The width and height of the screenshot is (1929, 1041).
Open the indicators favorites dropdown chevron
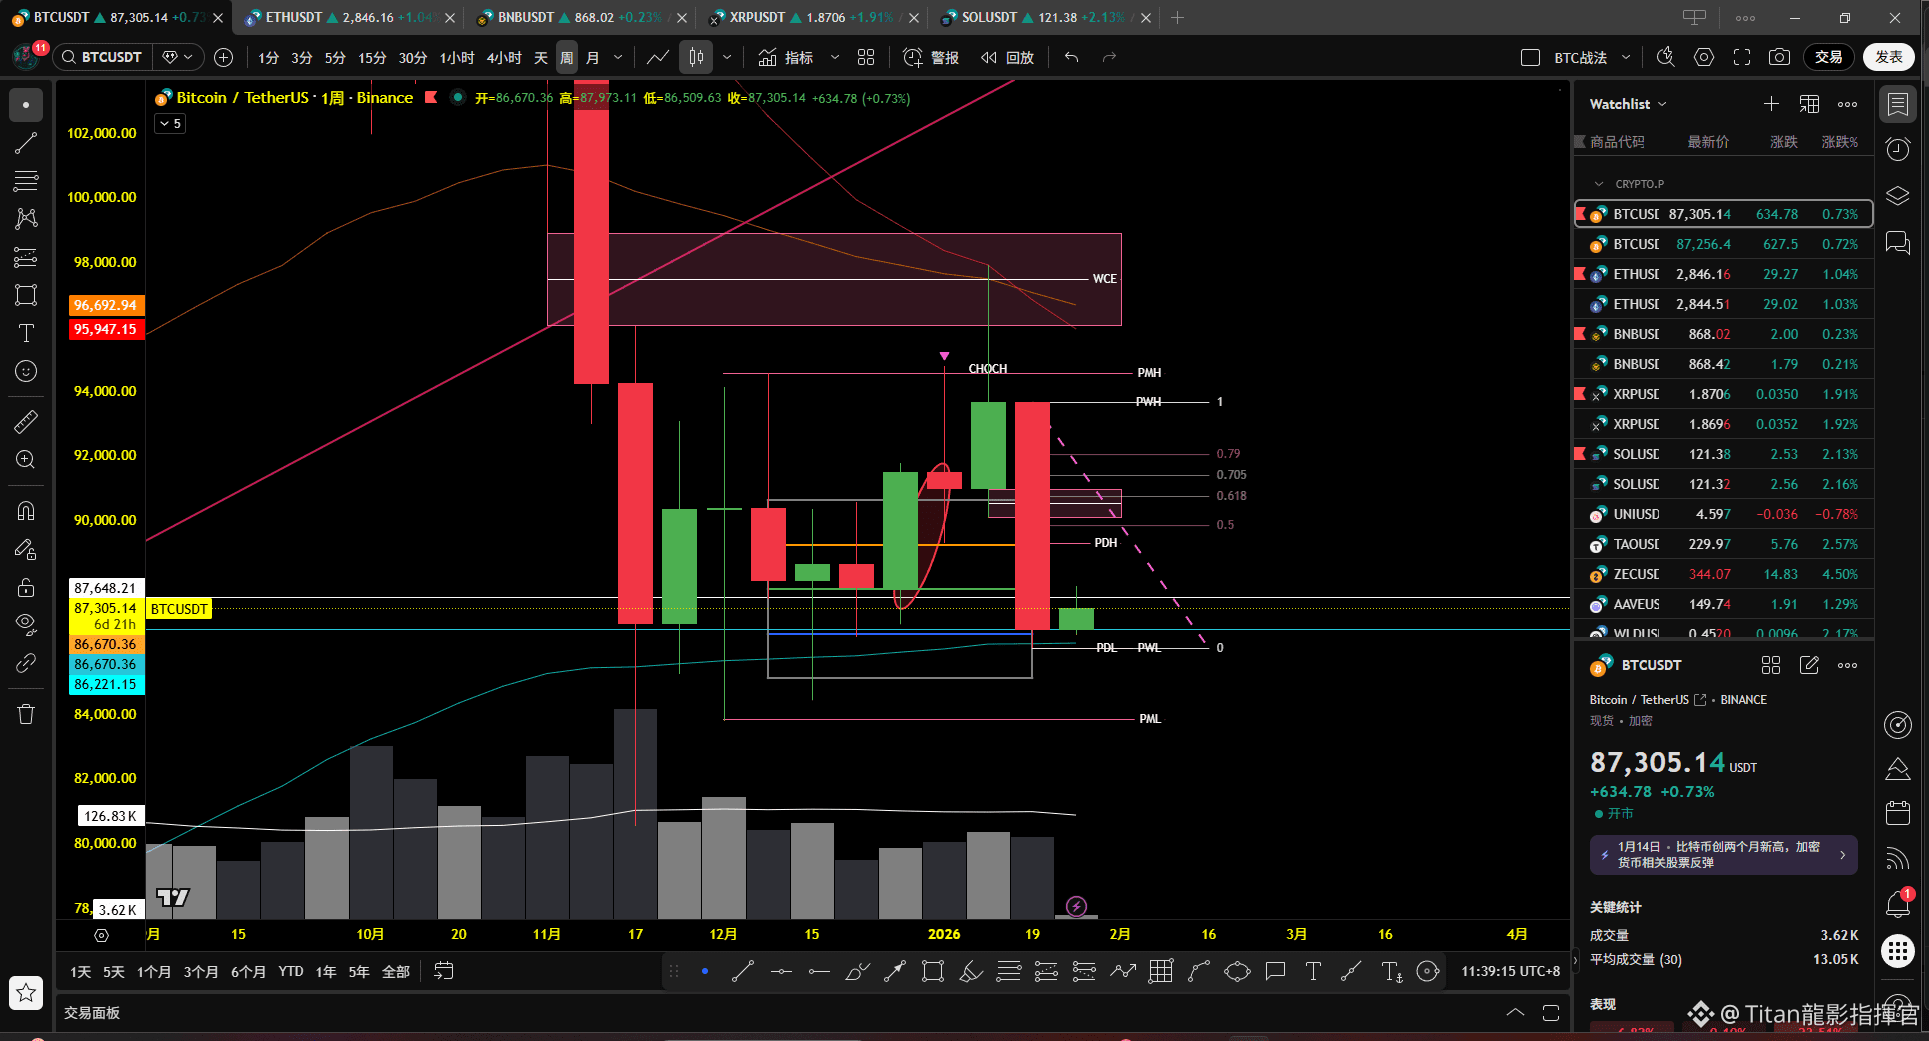click(x=835, y=57)
